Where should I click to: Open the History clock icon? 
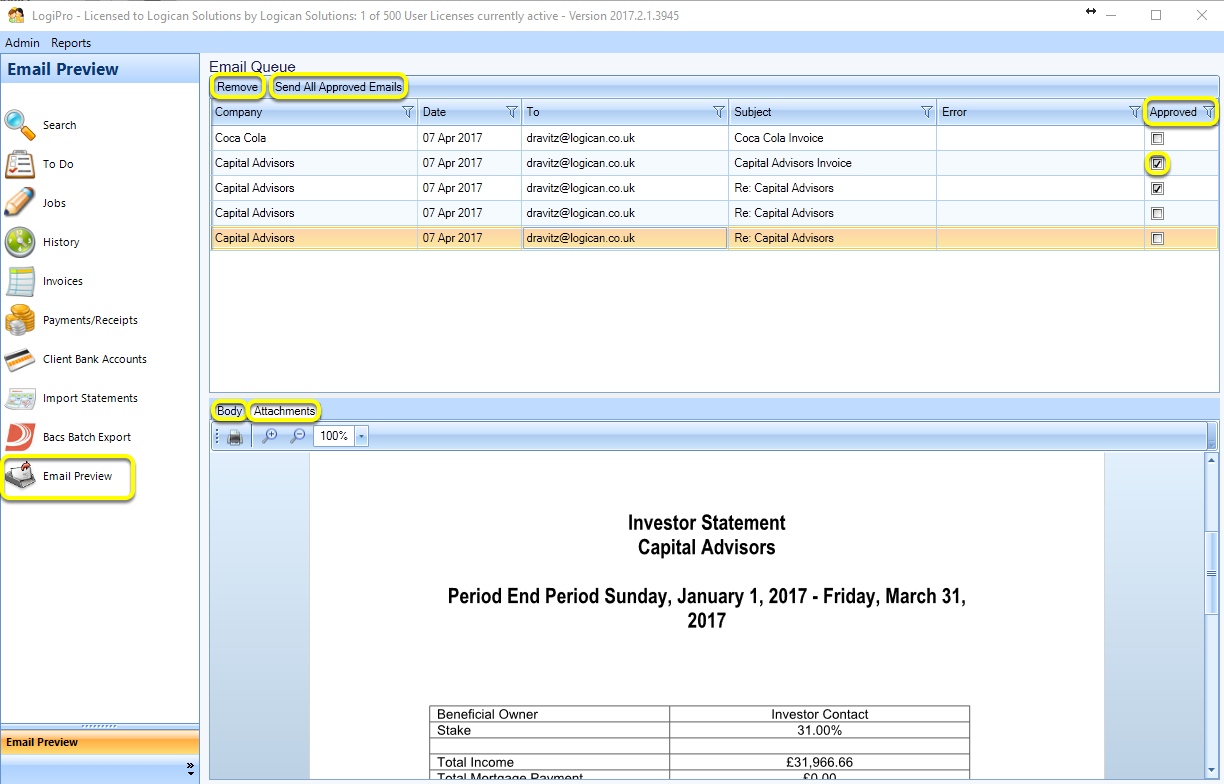tap(20, 242)
